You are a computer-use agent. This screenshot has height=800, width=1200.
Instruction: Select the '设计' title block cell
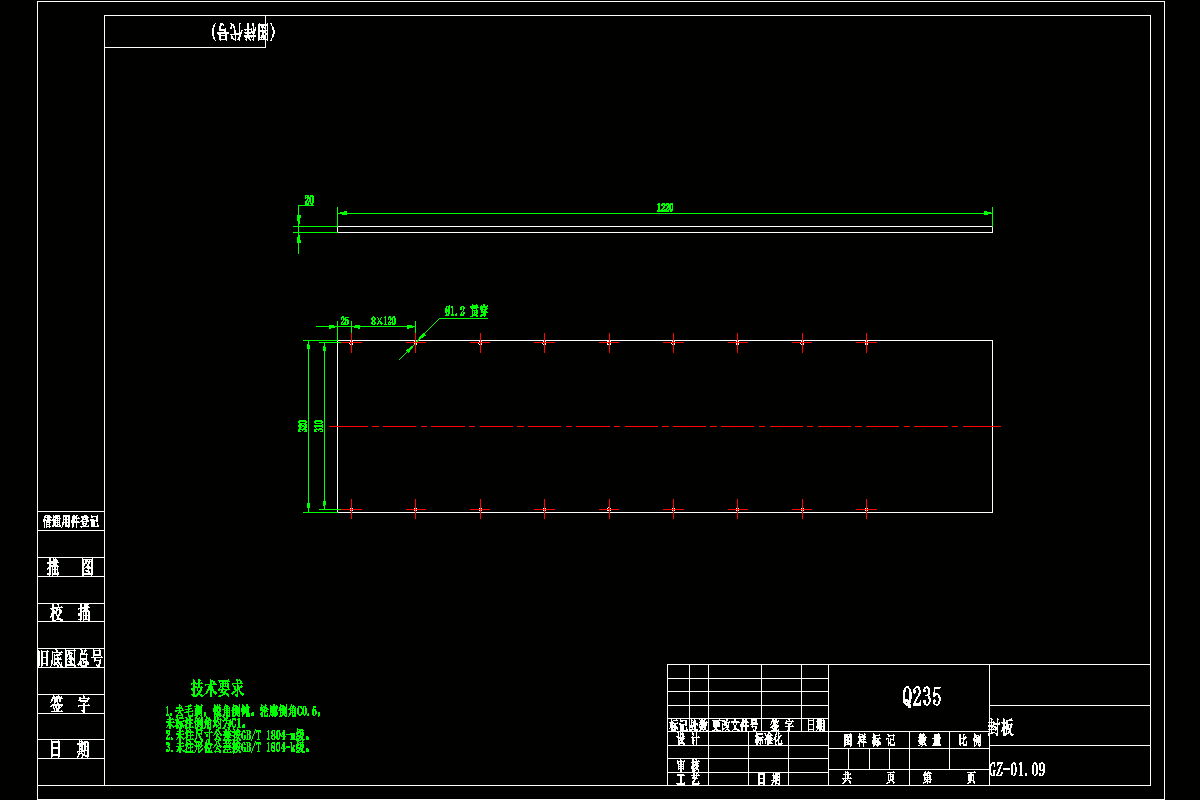coord(688,740)
